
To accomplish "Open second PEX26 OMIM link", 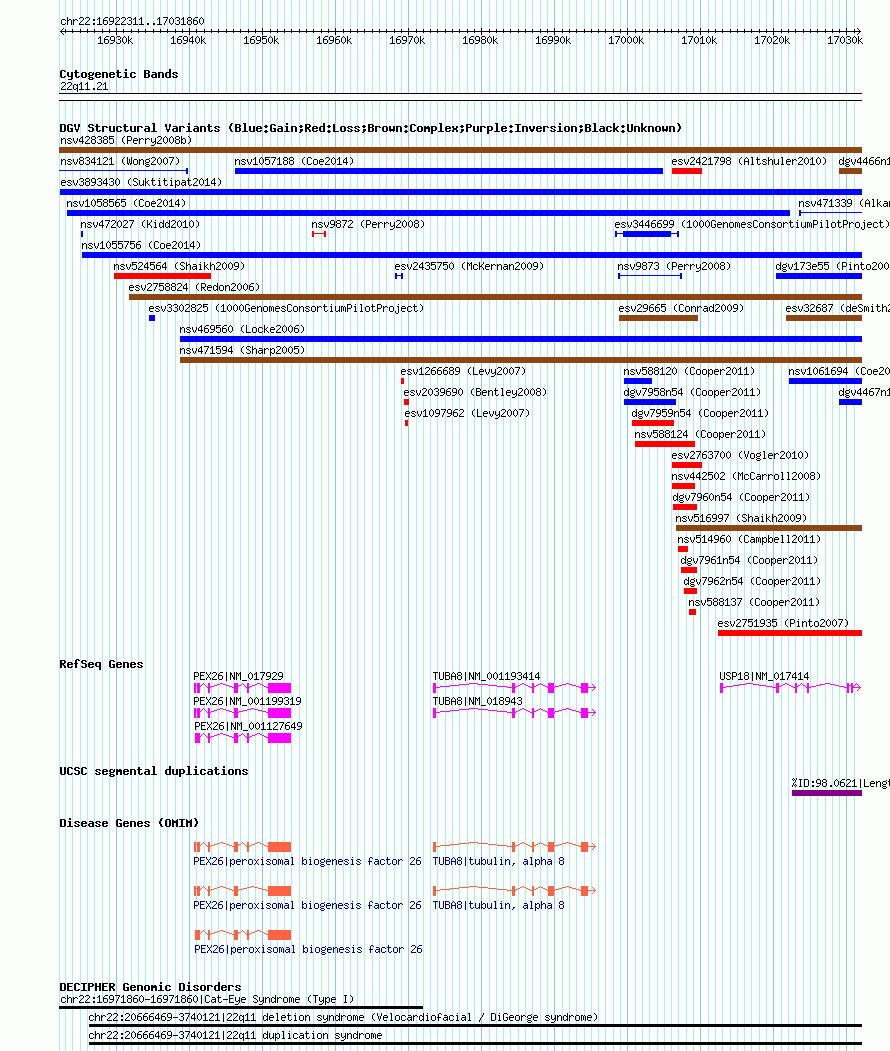I will 308,905.
